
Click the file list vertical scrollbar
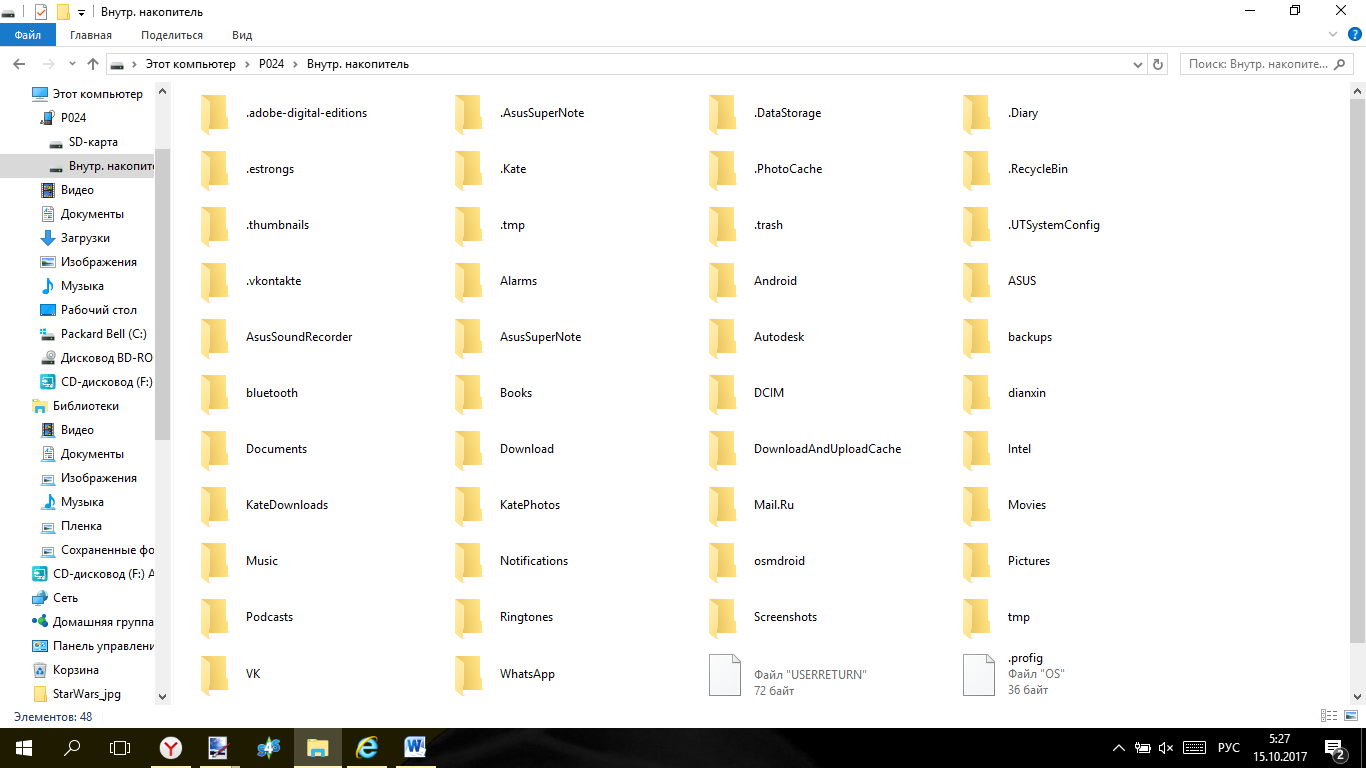point(1357,370)
